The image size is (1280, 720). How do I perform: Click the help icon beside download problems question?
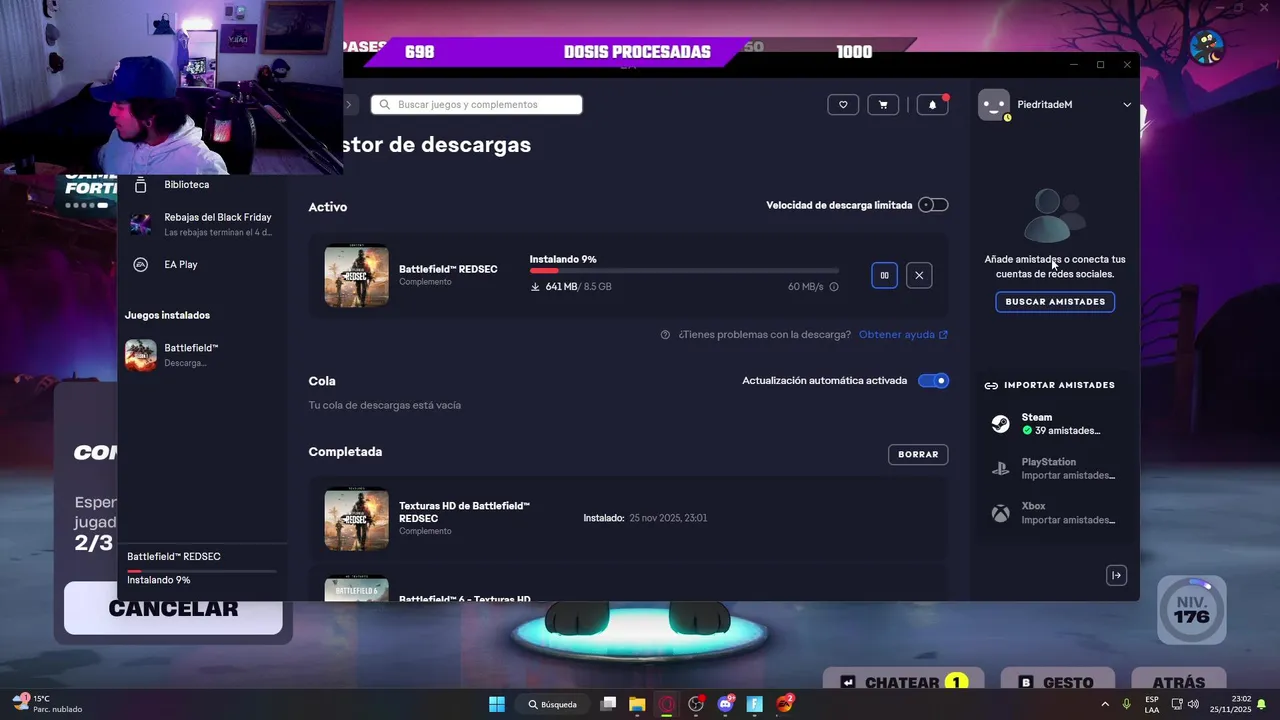(x=665, y=335)
